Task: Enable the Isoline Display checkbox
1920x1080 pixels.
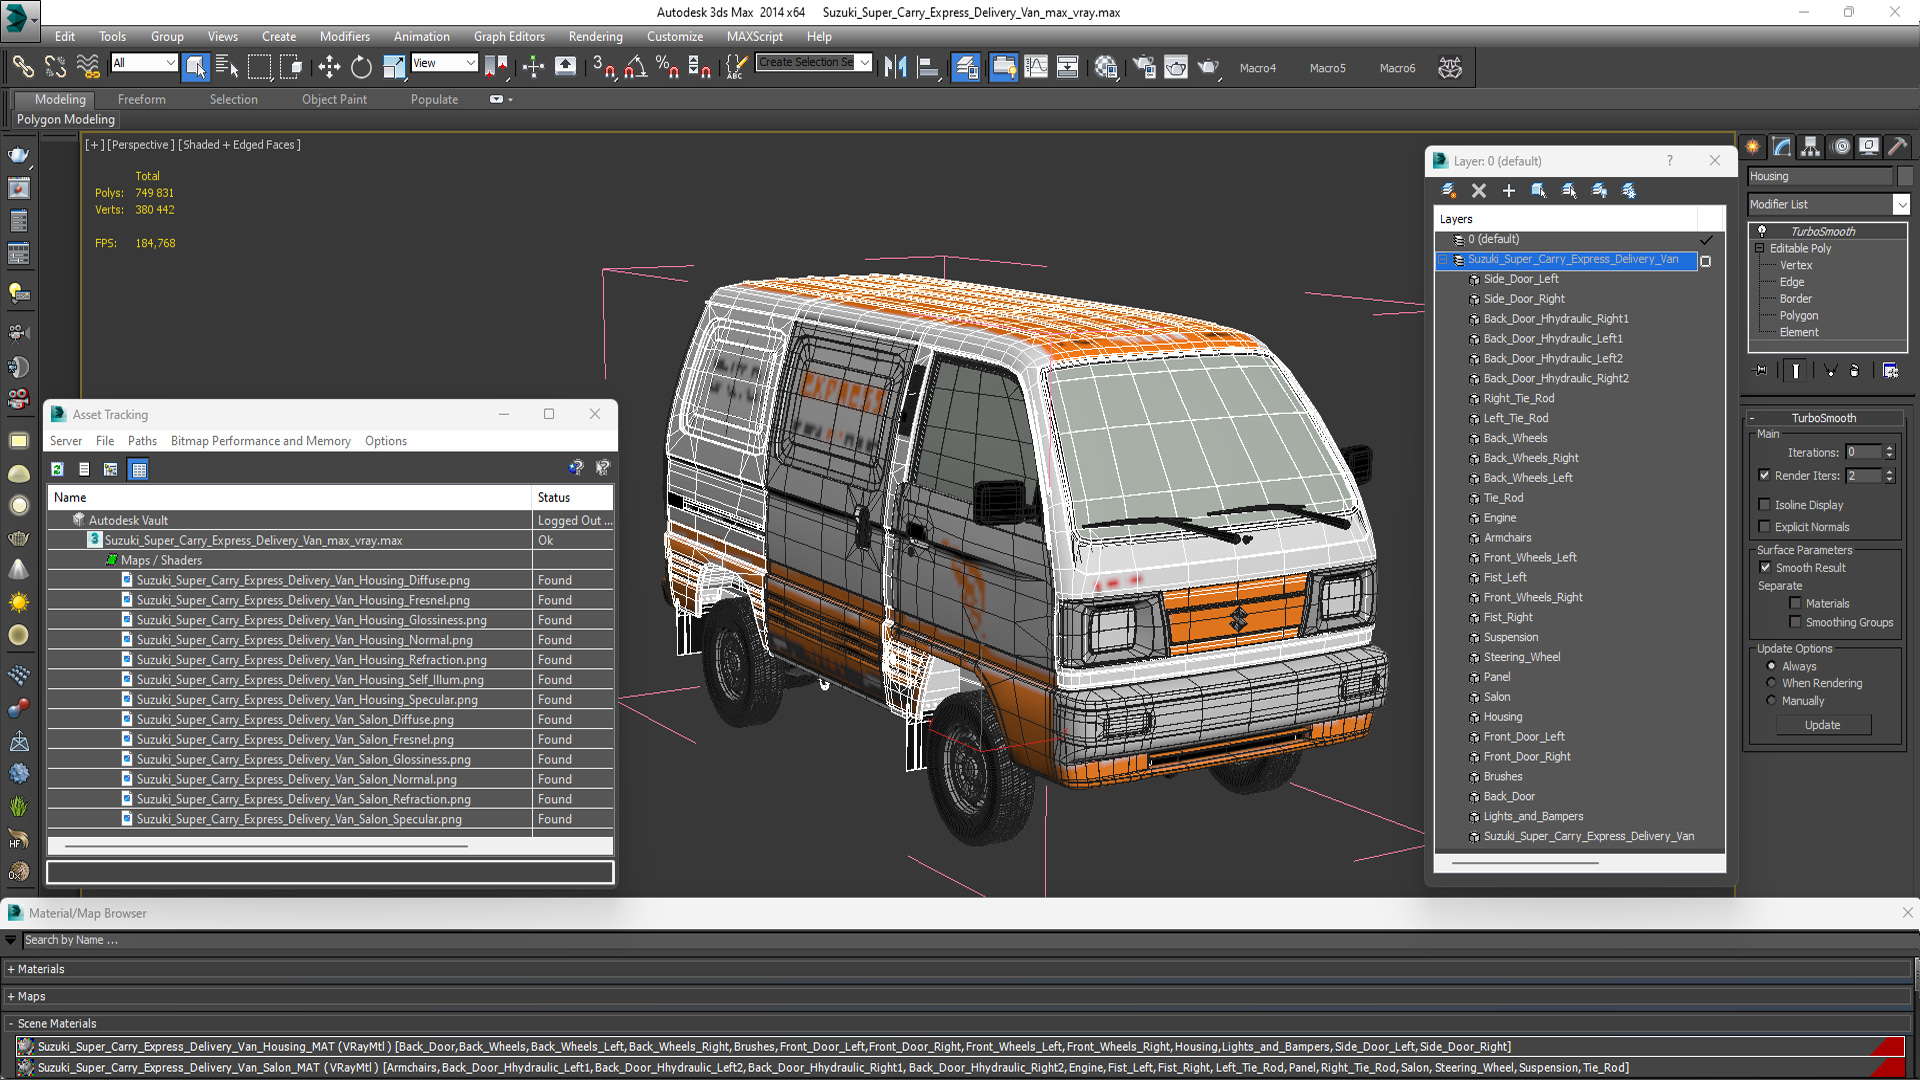Action: point(1765,505)
